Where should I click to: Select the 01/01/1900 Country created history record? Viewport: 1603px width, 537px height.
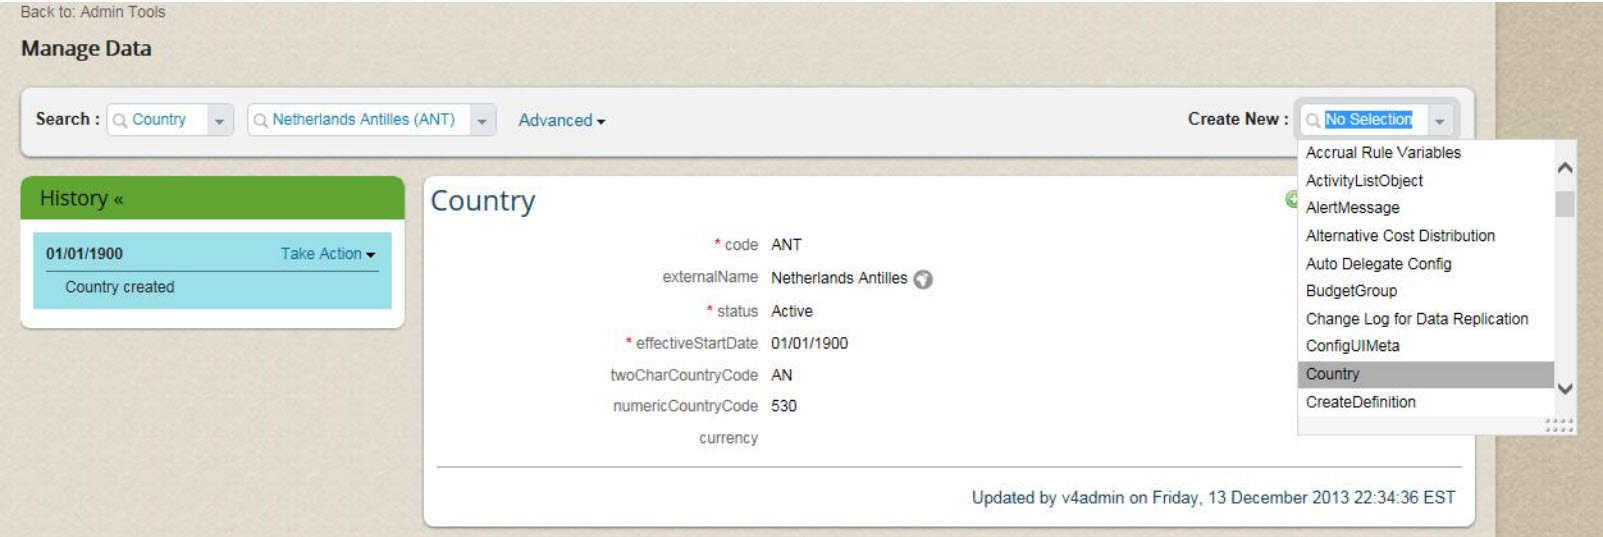click(212, 270)
